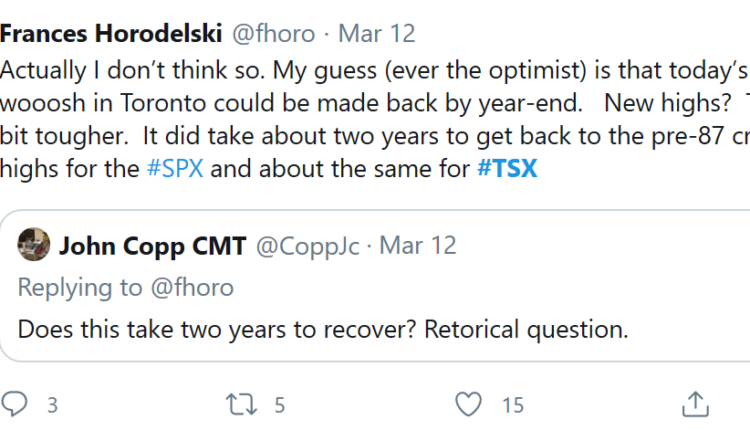Open the #SPX hashtag link
This screenshot has height=430, width=750.
178,168
